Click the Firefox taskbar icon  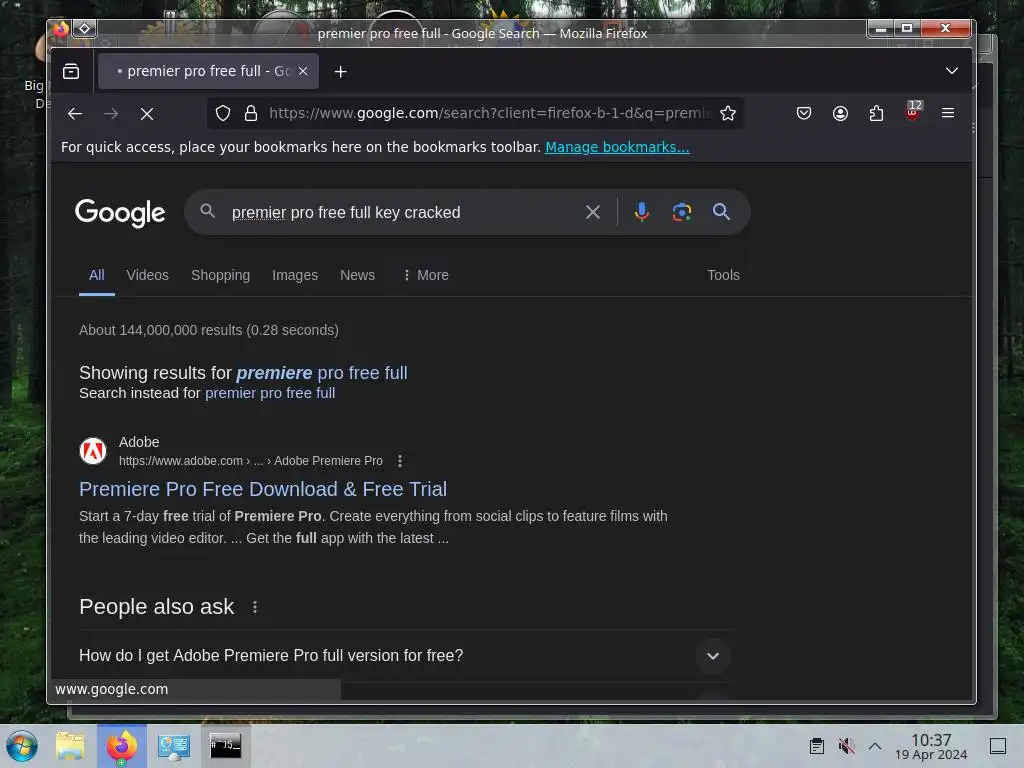[x=122, y=746]
